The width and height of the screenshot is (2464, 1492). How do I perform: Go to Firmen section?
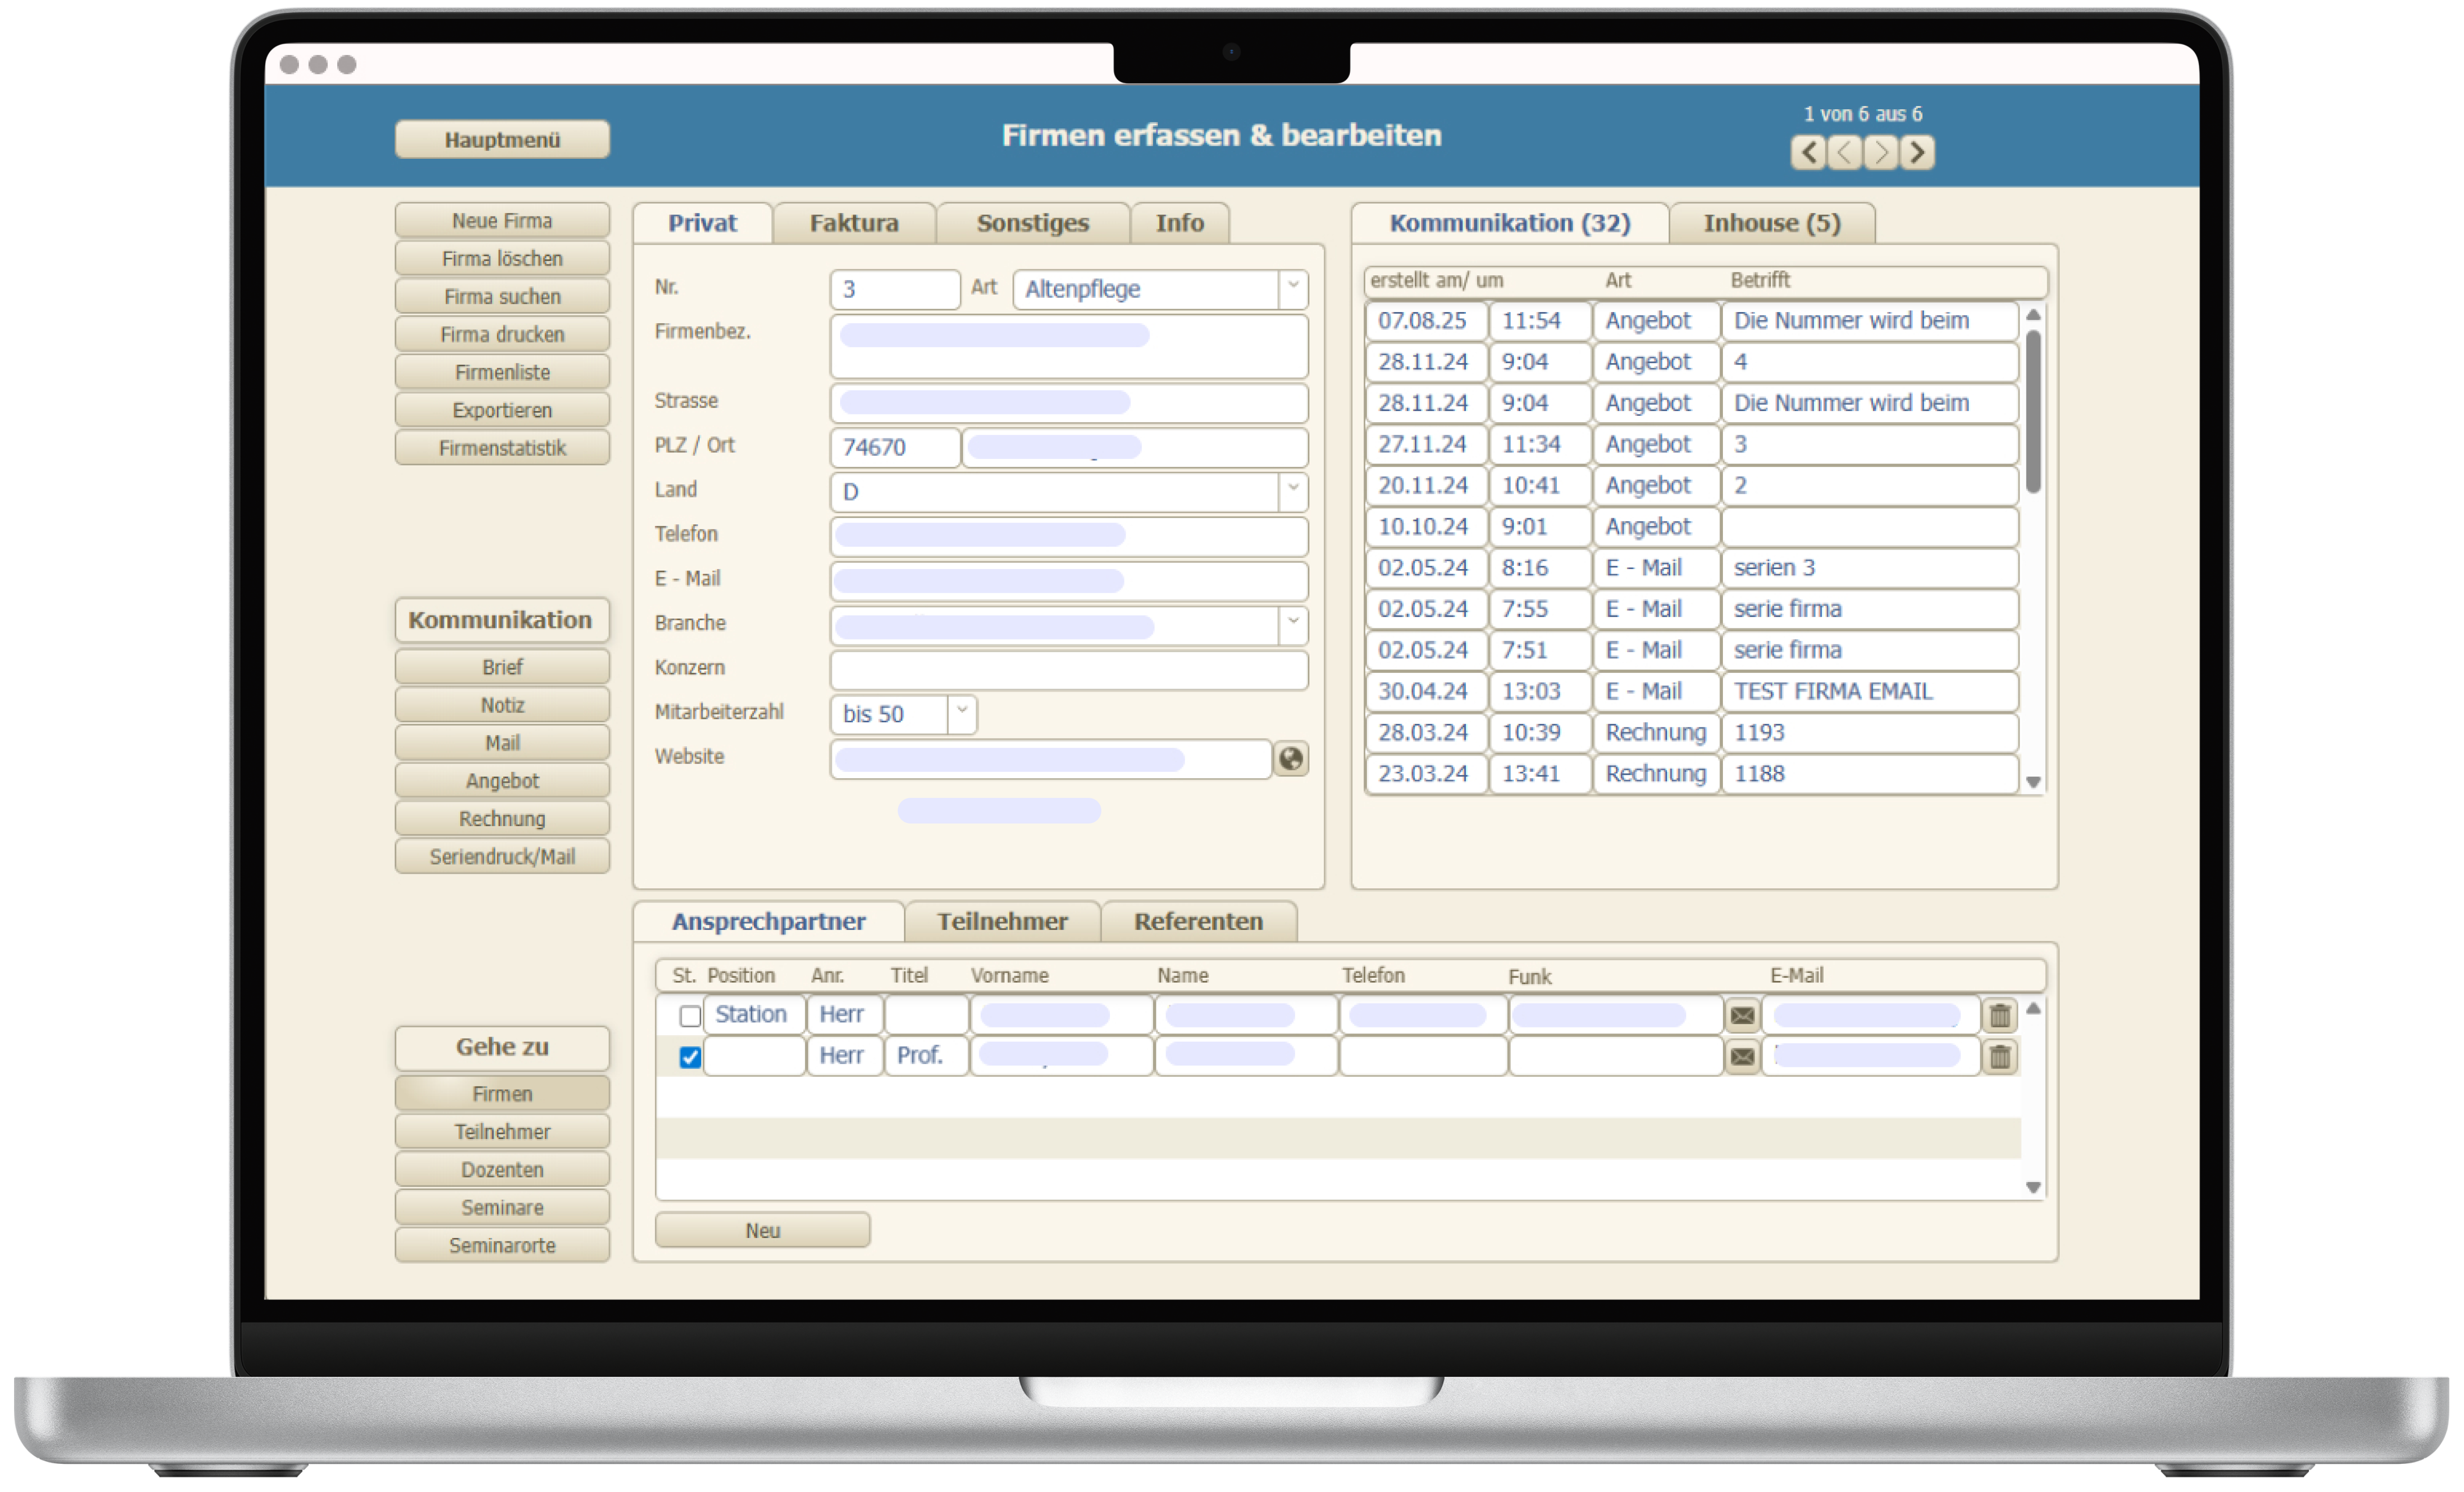click(x=502, y=1094)
